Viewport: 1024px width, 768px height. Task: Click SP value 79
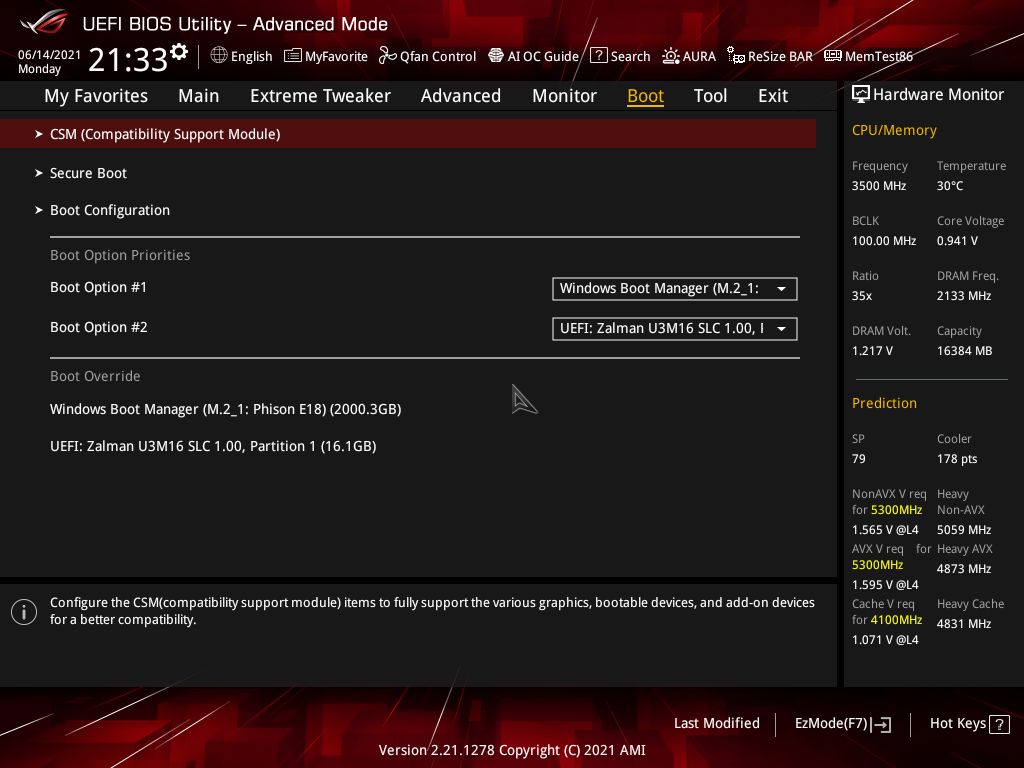(859, 459)
